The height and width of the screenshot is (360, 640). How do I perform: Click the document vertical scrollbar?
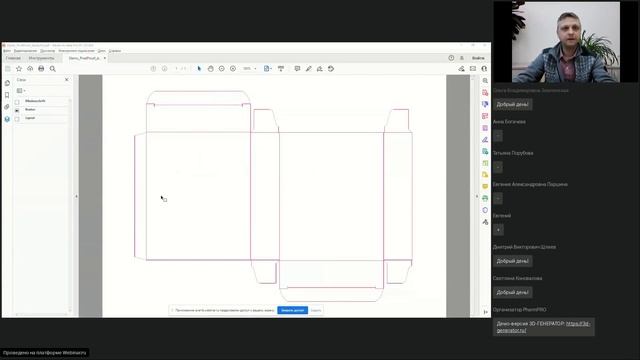point(473,196)
